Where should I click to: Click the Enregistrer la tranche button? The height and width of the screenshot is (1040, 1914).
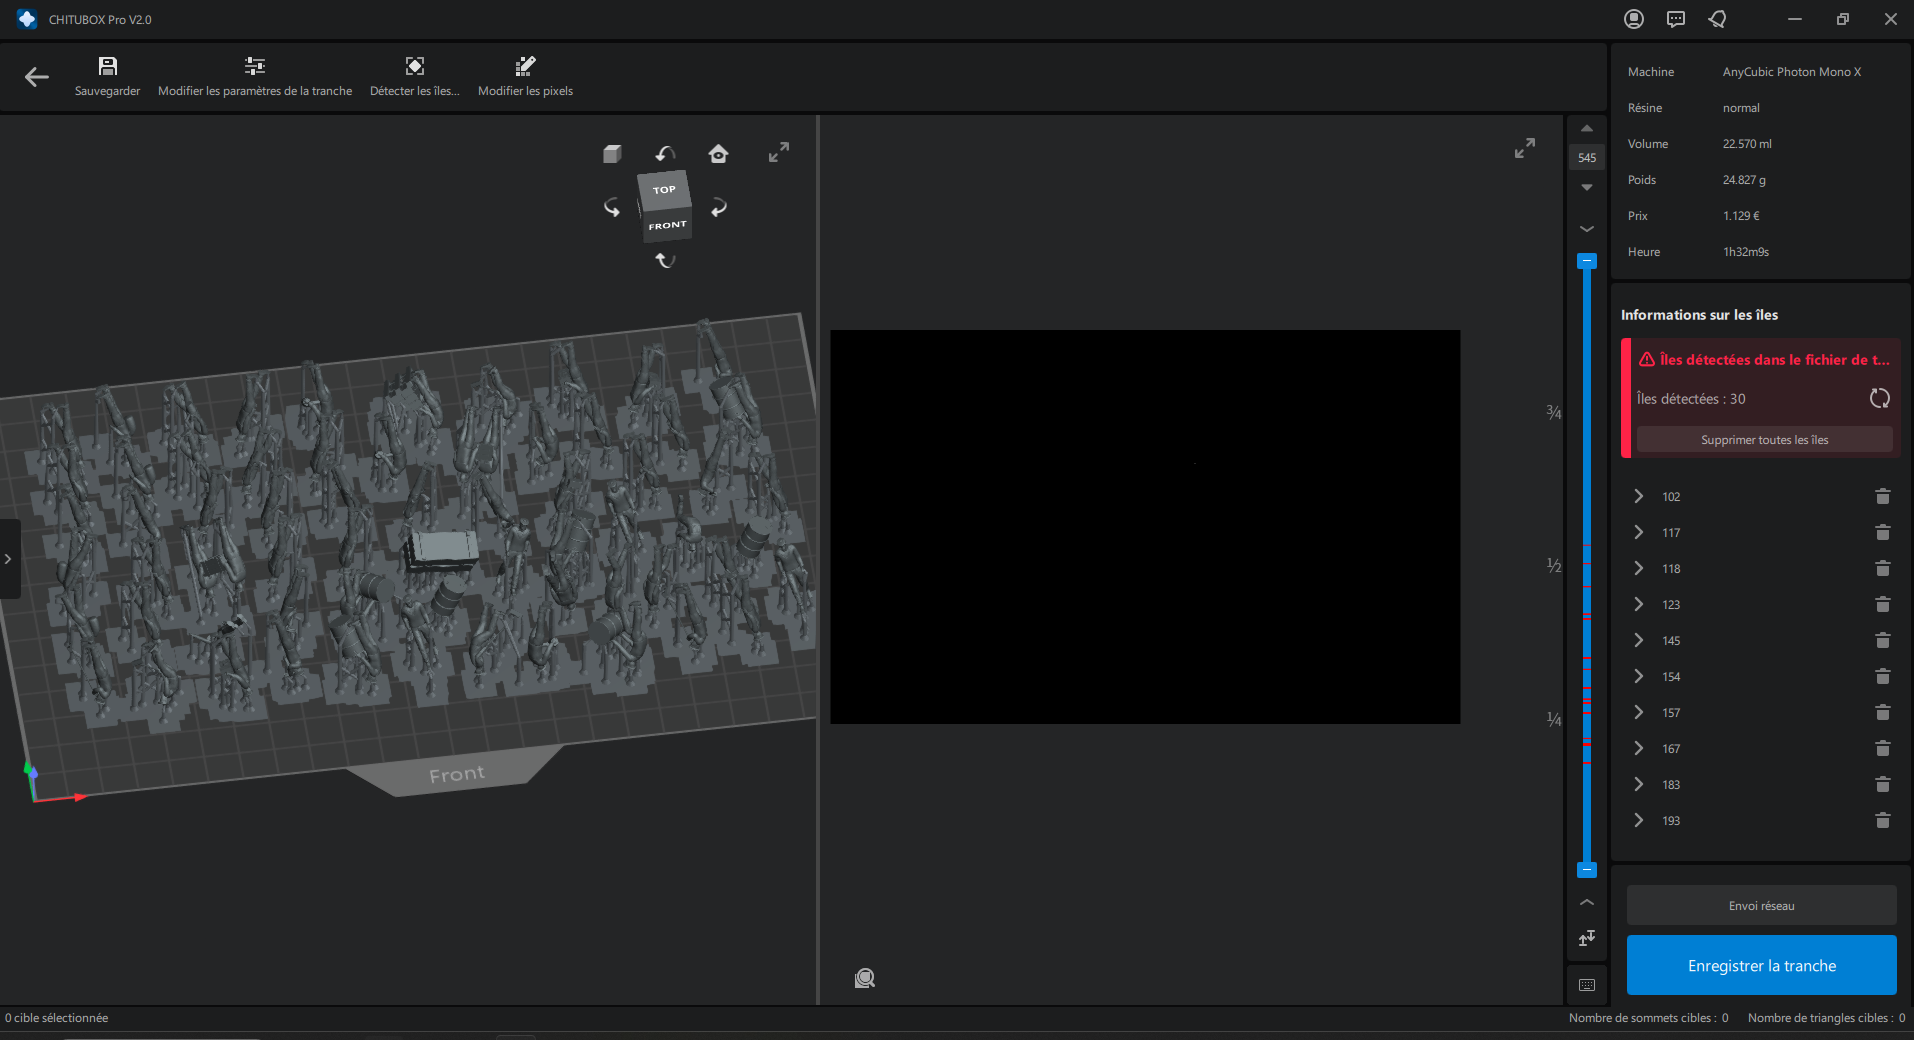tap(1761, 965)
